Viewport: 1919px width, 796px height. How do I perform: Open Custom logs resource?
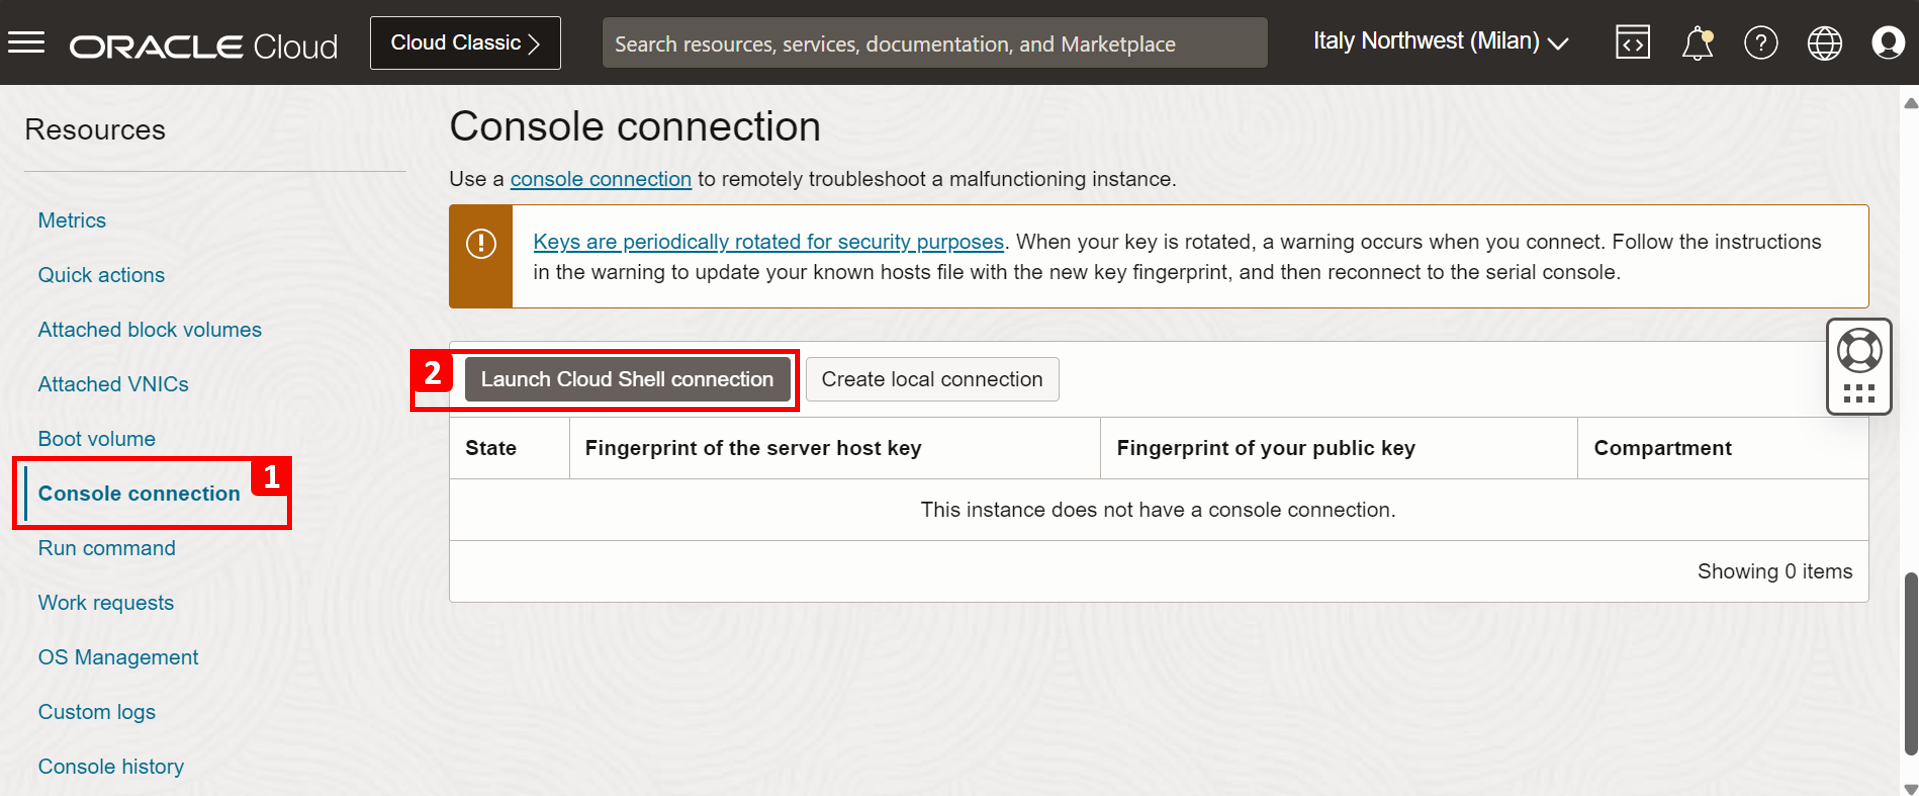pos(97,712)
